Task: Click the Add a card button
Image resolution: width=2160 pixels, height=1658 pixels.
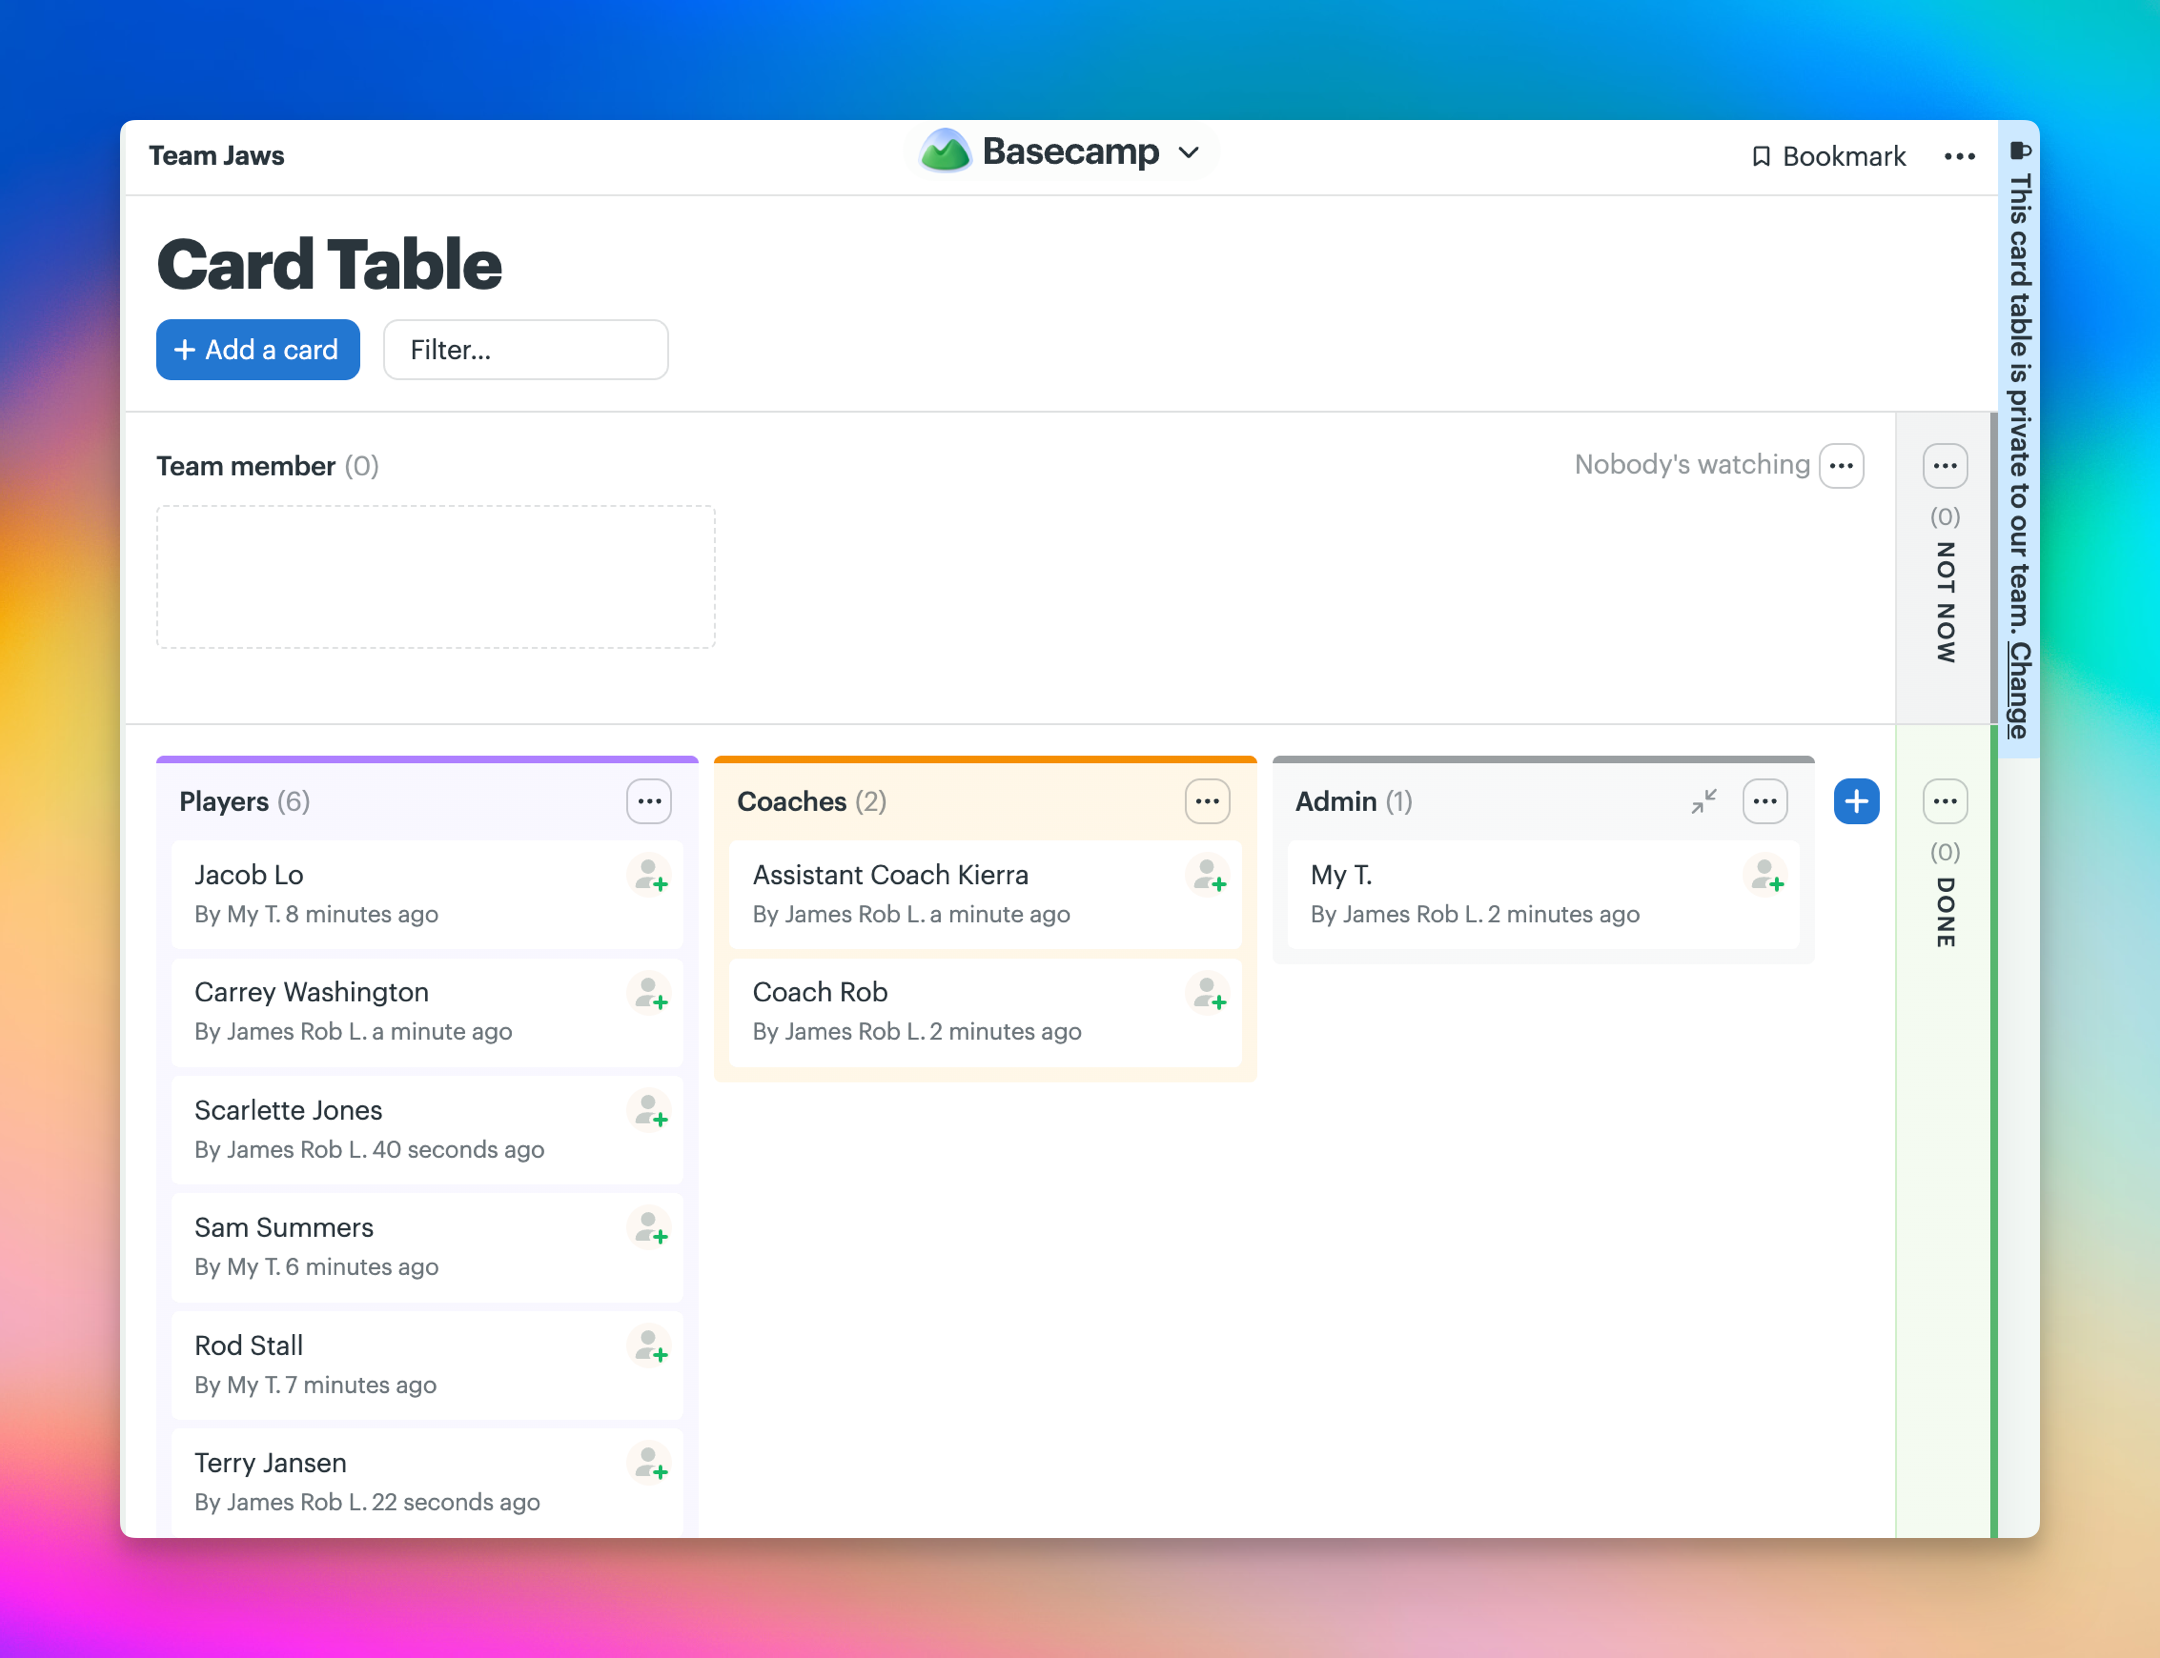Action: 258,349
